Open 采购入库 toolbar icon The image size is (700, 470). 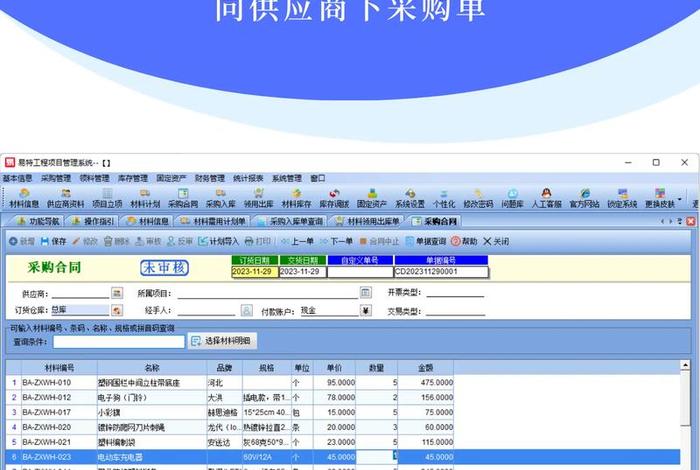point(221,198)
